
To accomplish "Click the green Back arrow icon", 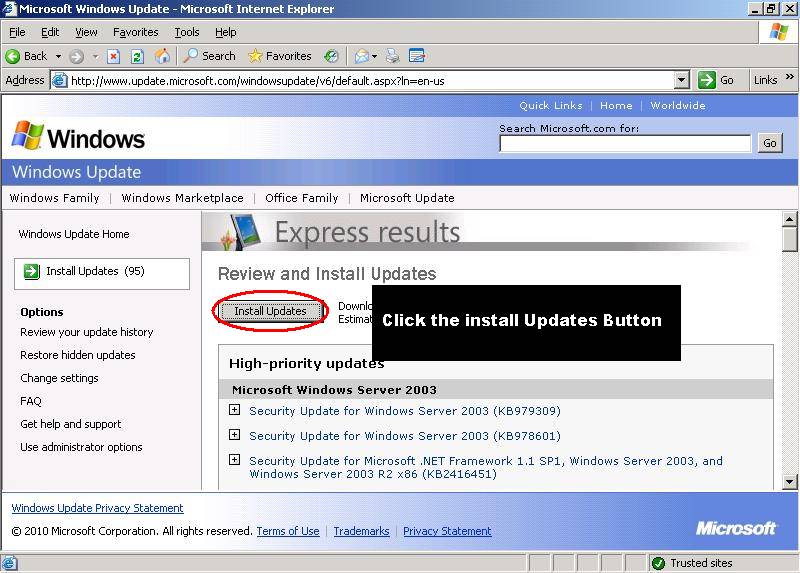I will 13,56.
